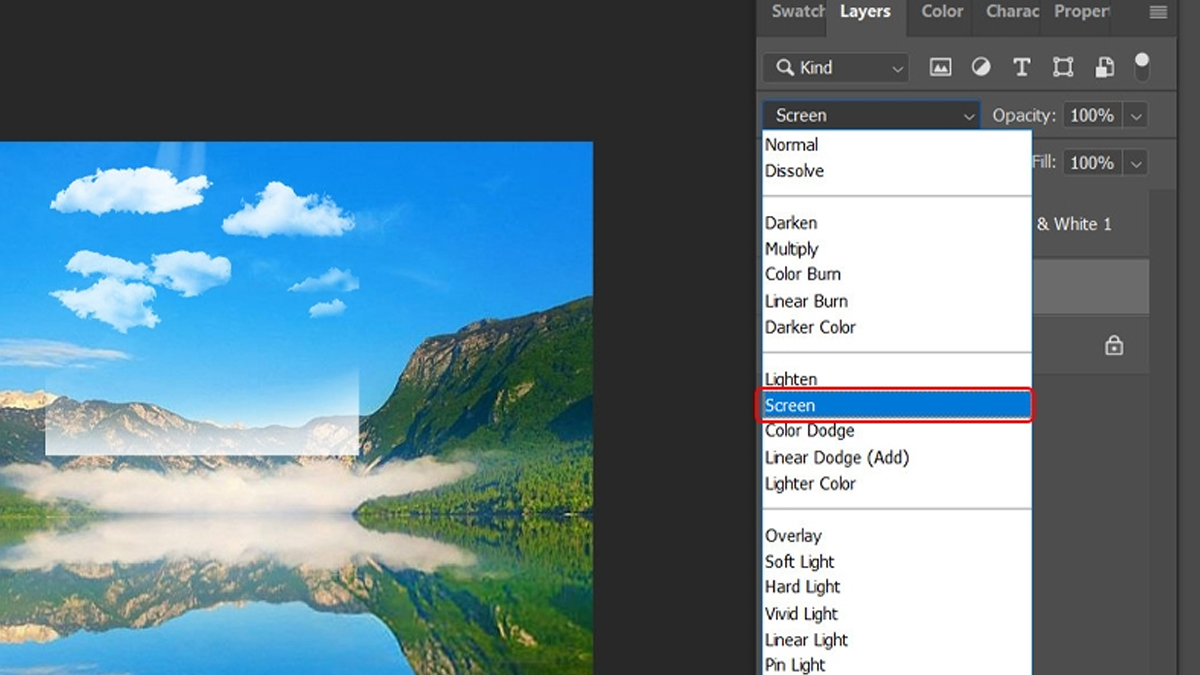The image size is (1200, 675).
Task: Expand the Opacity slider dropdown arrow
Action: coord(1135,116)
